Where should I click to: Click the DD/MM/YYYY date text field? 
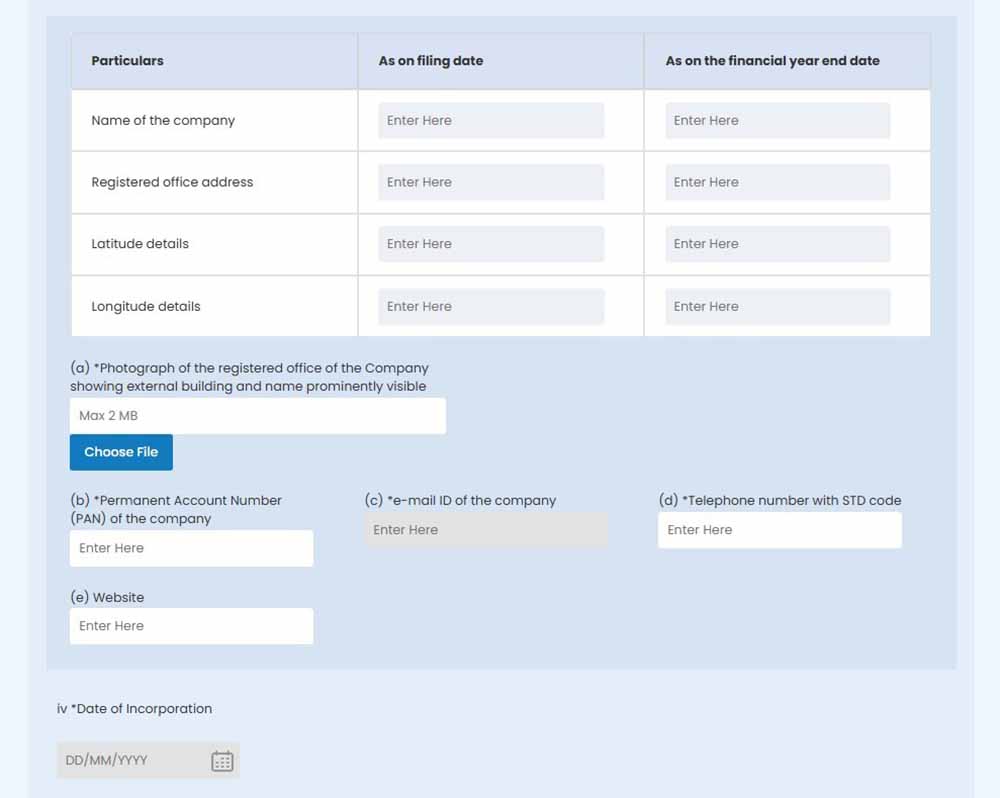pos(130,761)
